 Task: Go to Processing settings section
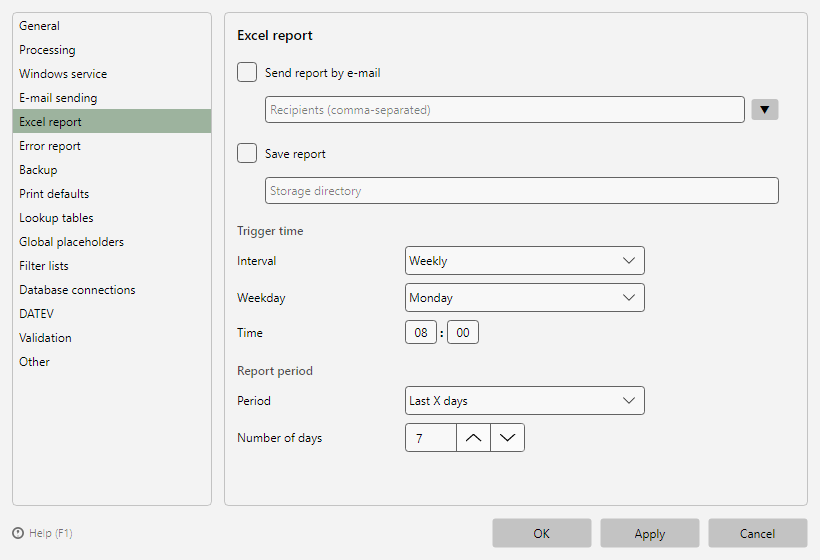point(112,50)
